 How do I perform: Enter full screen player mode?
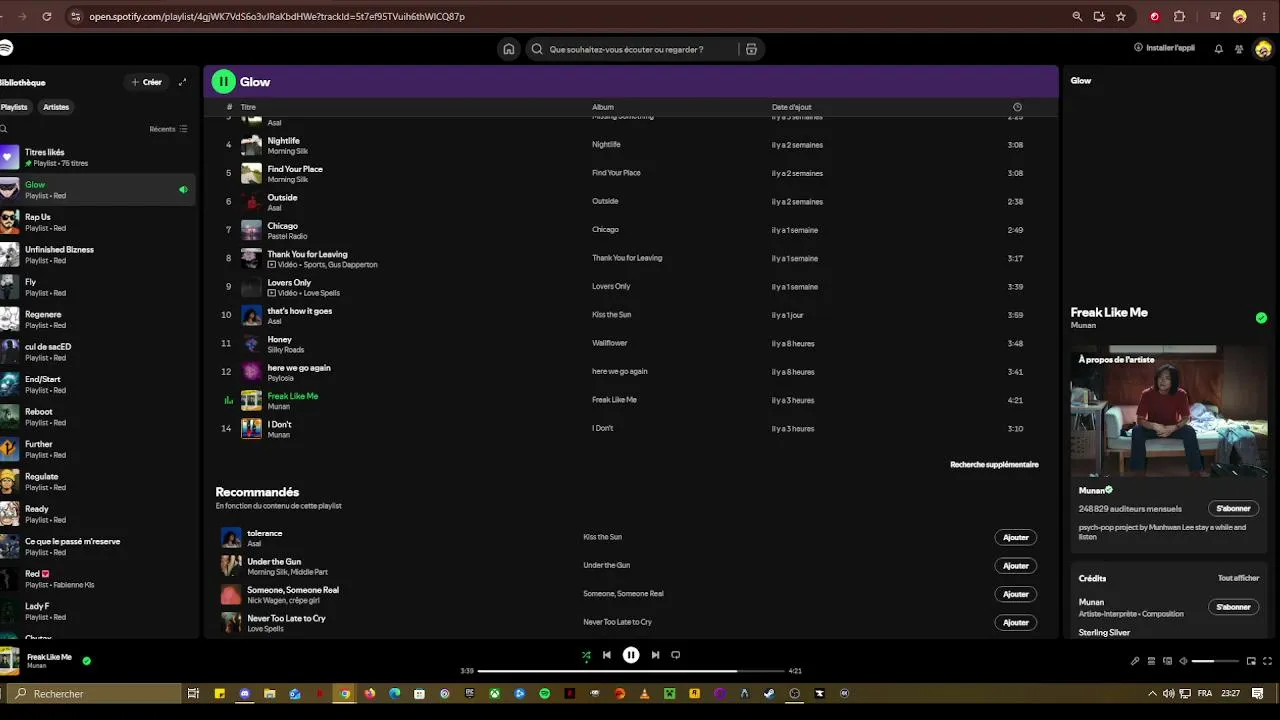(1268, 661)
